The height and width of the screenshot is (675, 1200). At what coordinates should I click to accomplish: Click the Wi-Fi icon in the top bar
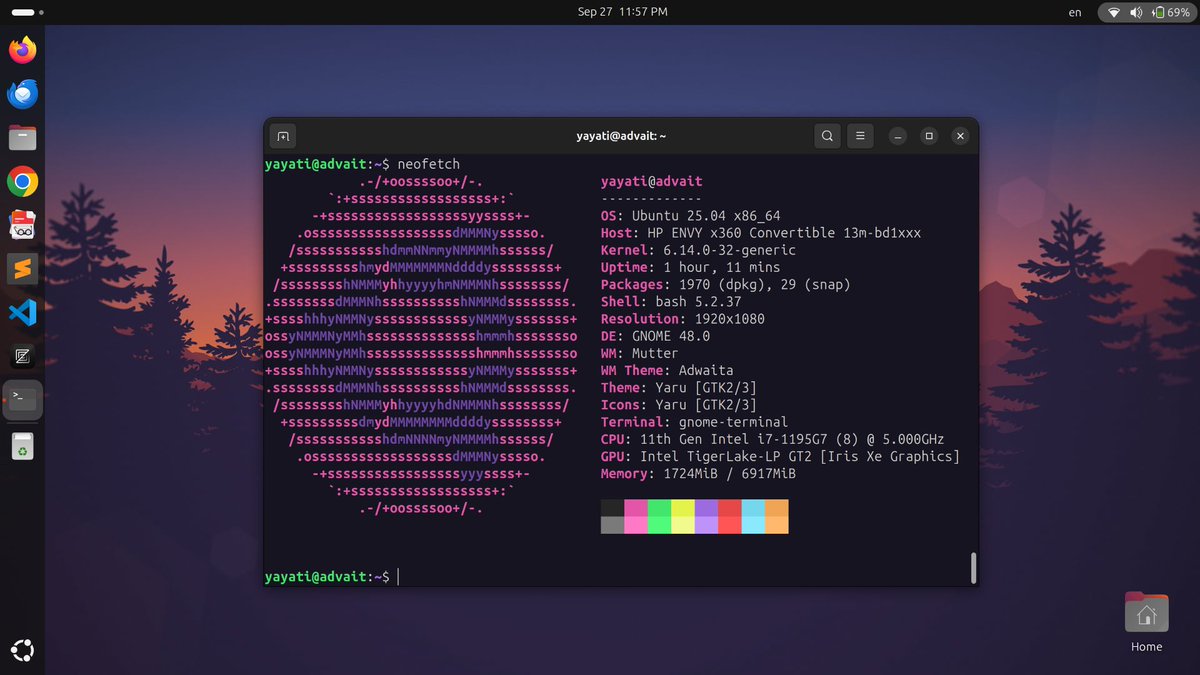click(x=1112, y=12)
